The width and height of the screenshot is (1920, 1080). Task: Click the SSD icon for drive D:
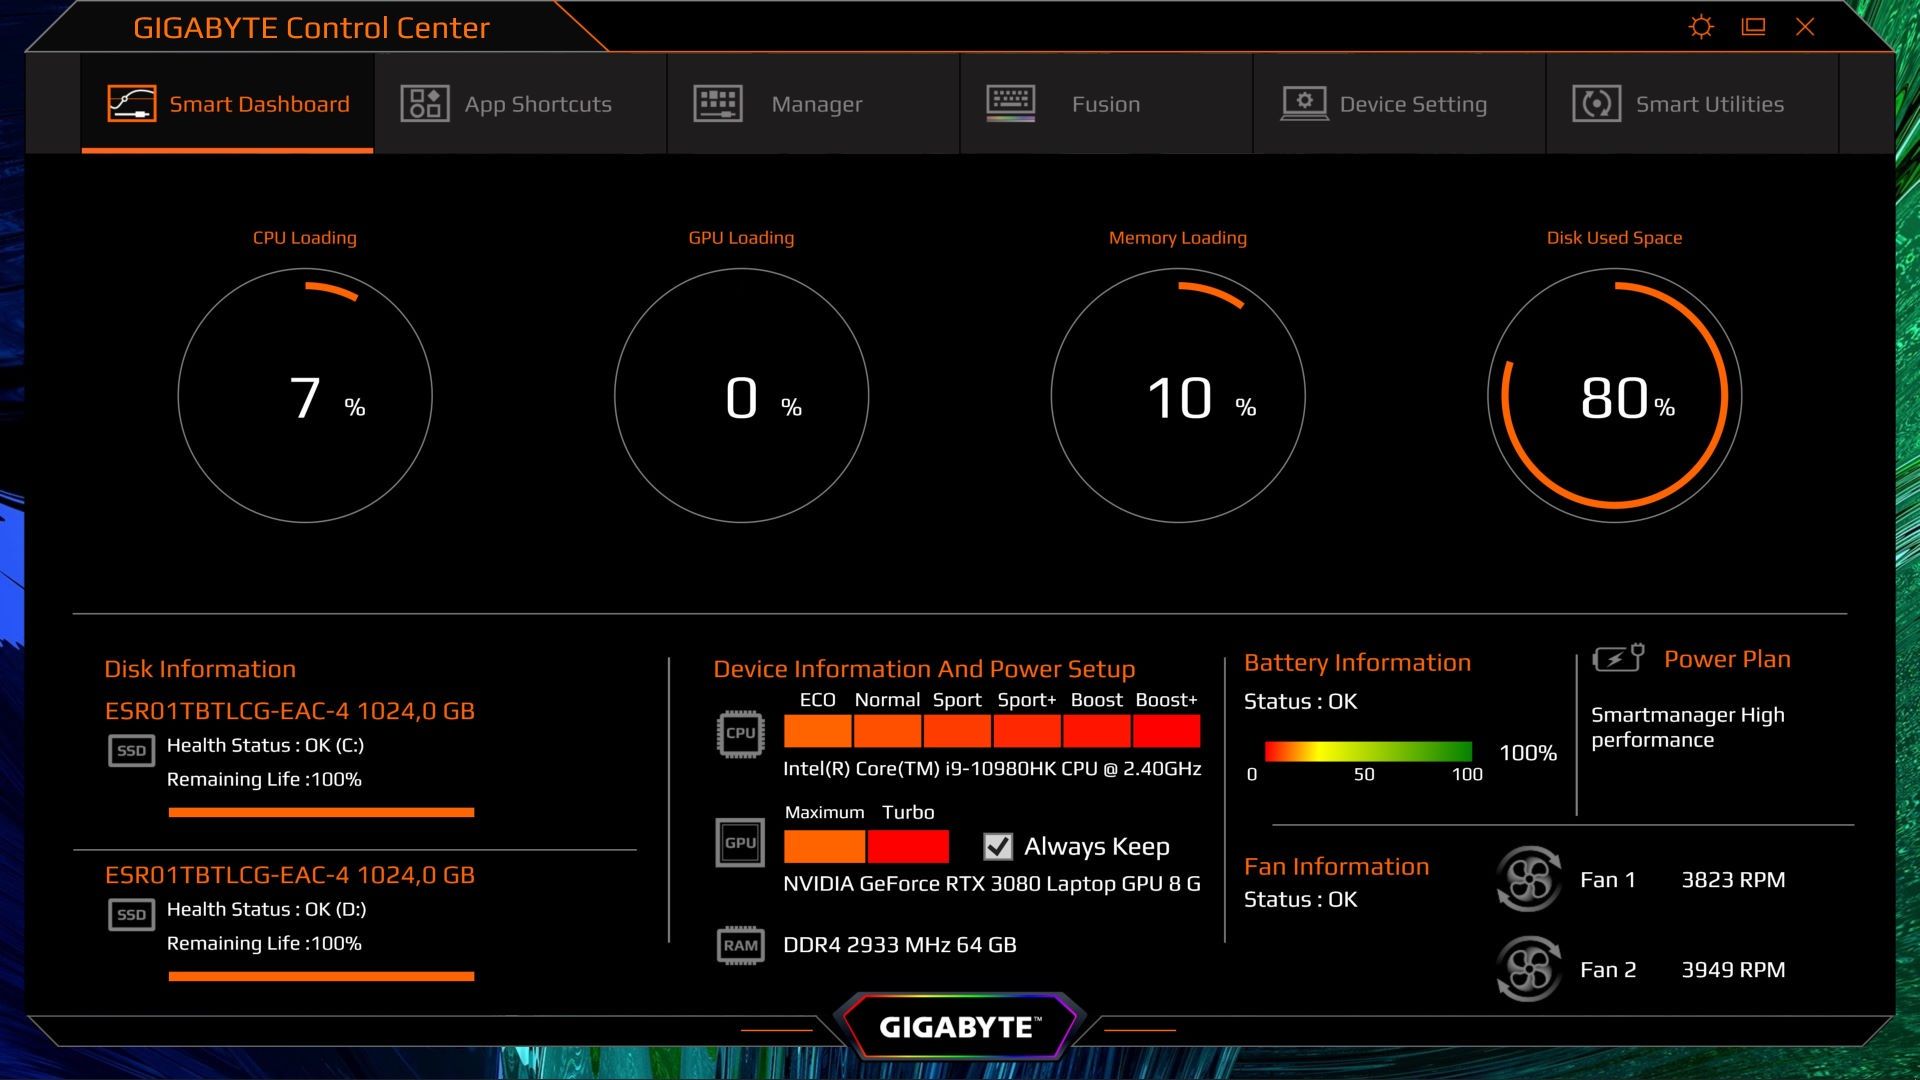131,914
